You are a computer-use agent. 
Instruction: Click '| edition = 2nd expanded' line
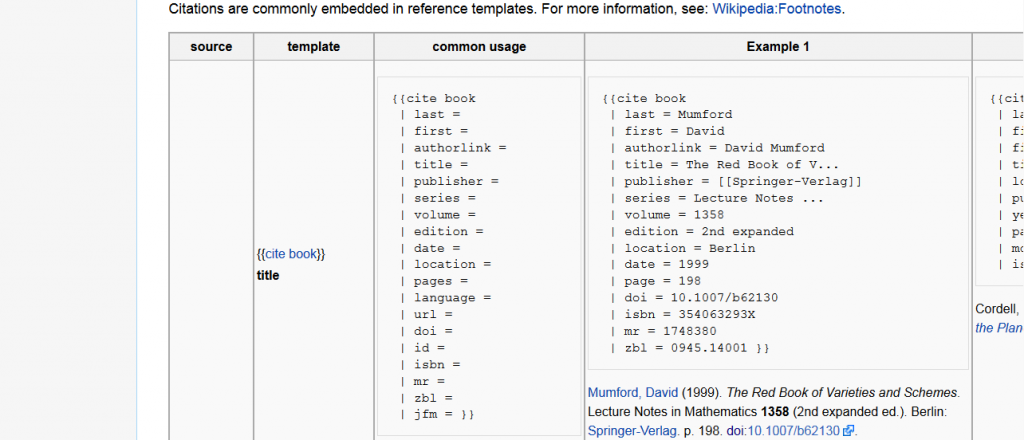(x=702, y=232)
